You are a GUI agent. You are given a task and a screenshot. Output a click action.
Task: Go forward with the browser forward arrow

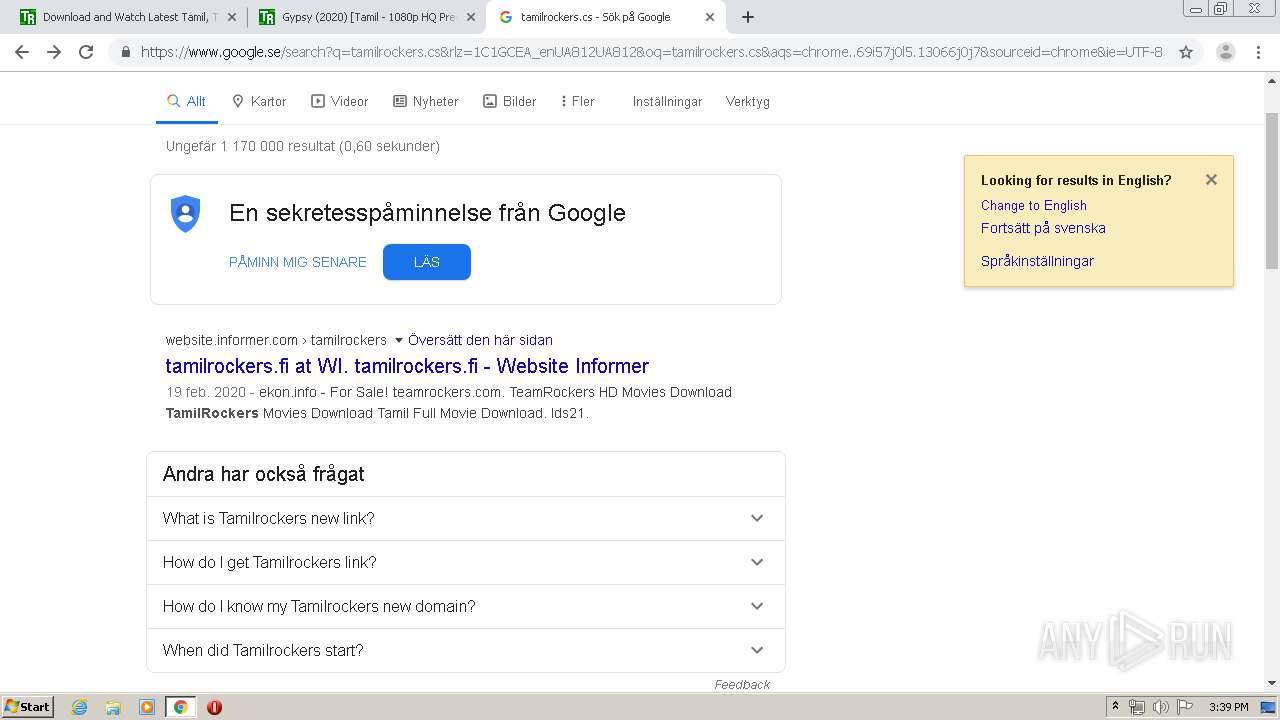[x=54, y=52]
